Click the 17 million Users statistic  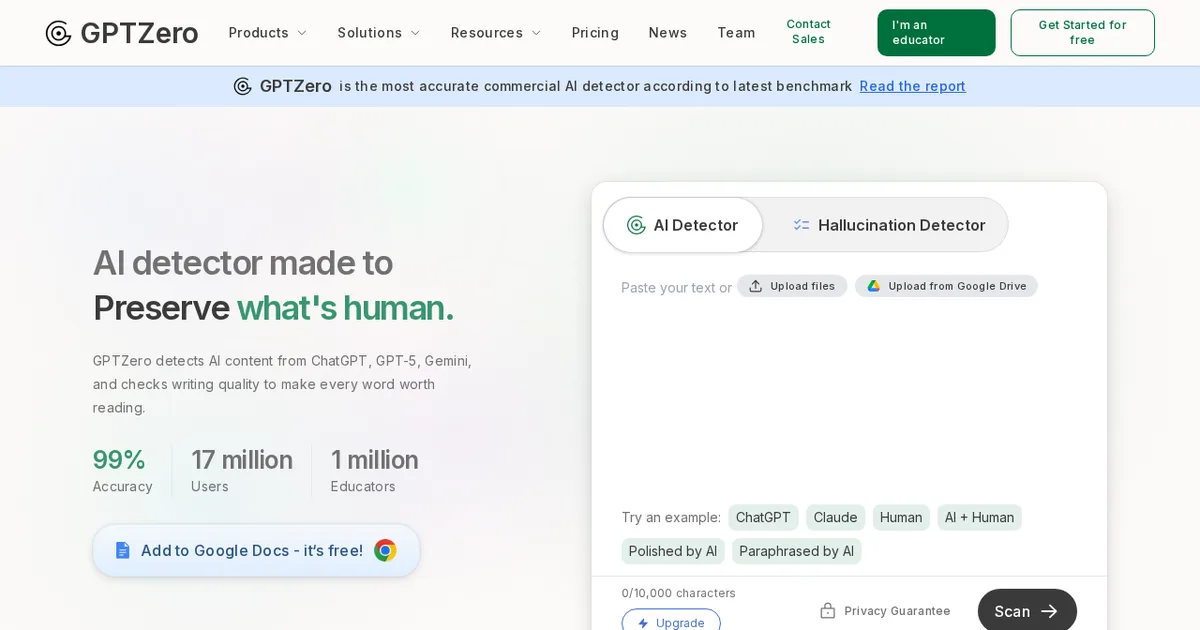(242, 471)
